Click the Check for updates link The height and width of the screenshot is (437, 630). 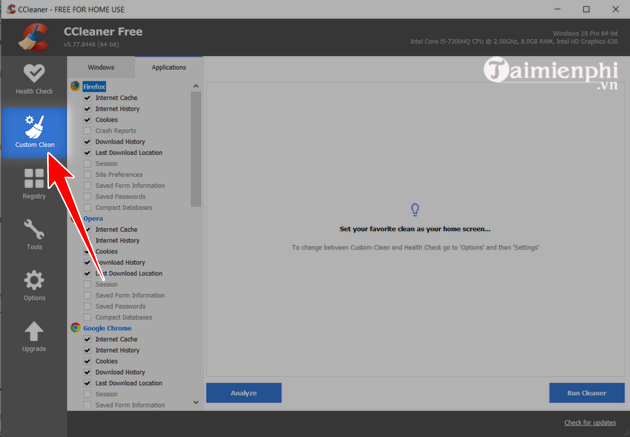[x=589, y=423]
